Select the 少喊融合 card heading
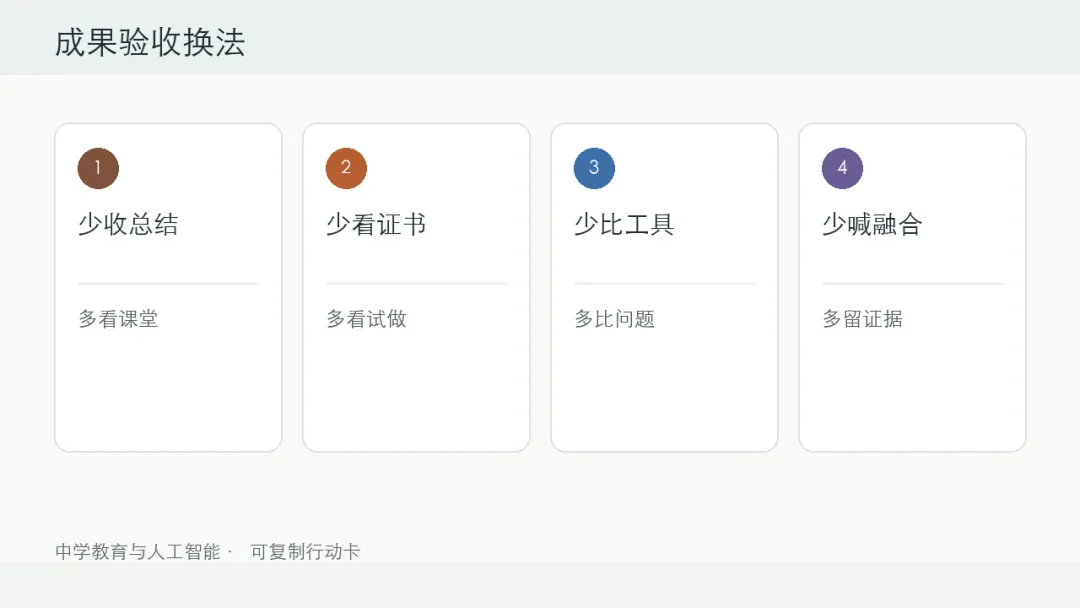Screen dimensions: 1080x608 click(x=872, y=224)
